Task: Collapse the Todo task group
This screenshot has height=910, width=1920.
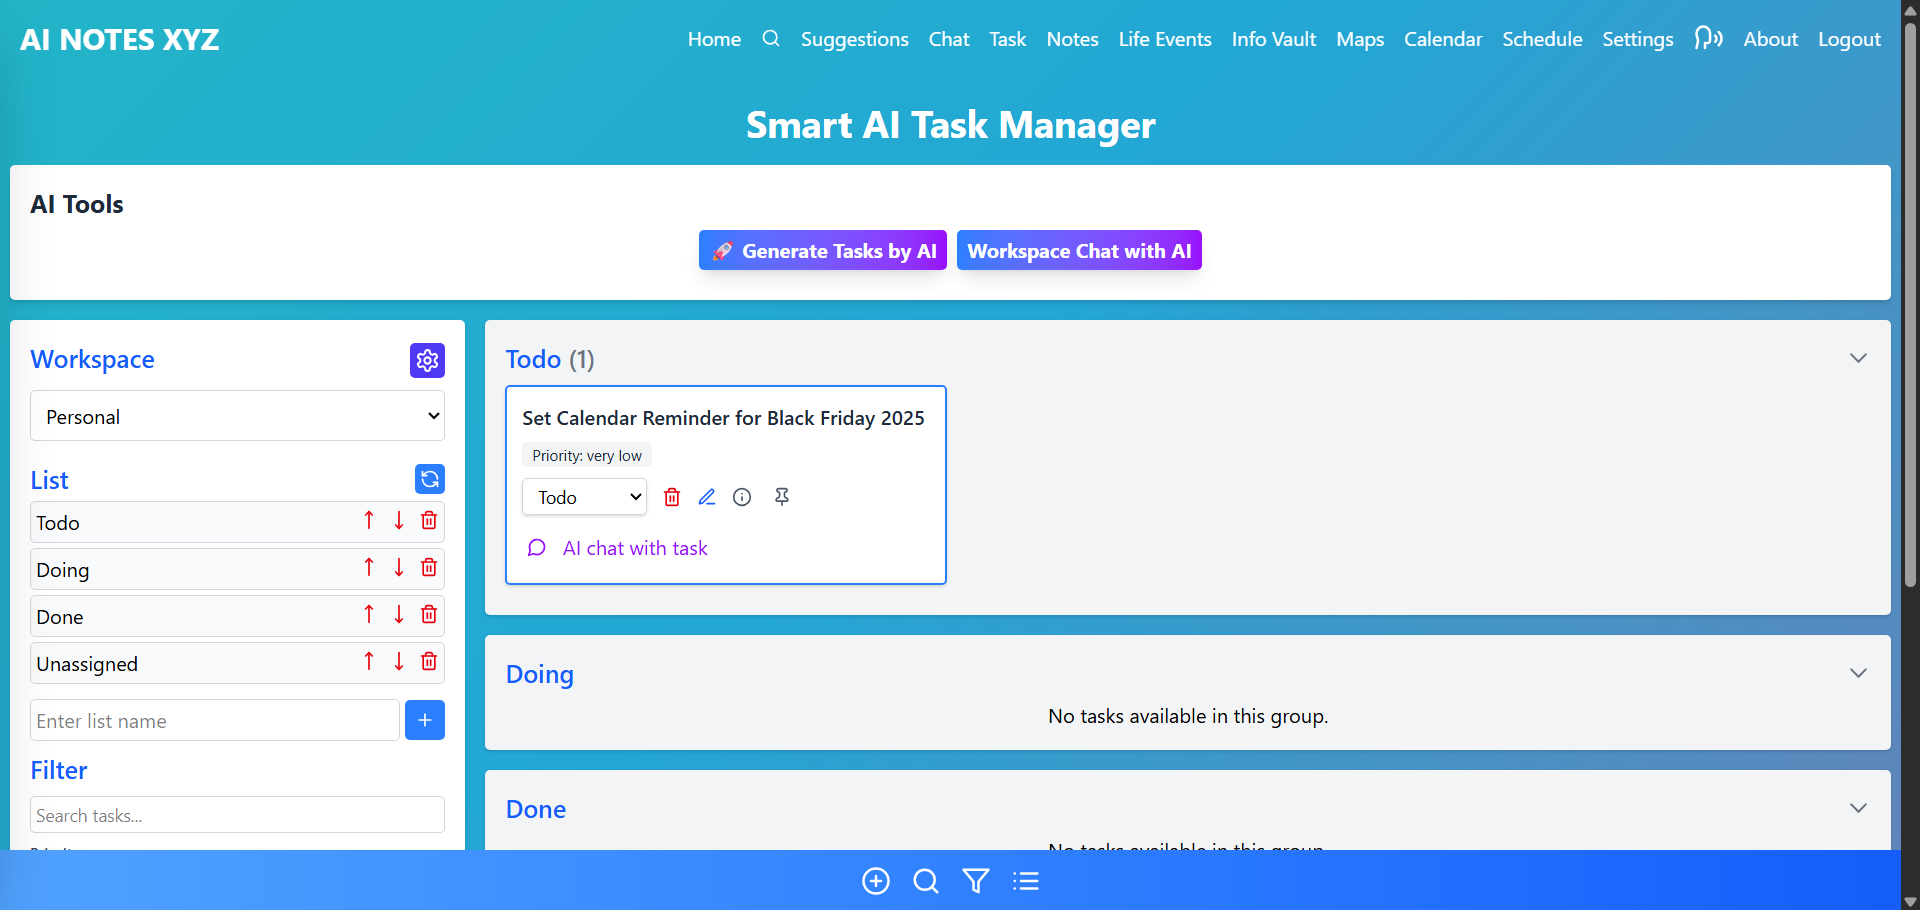Action: 1858,358
